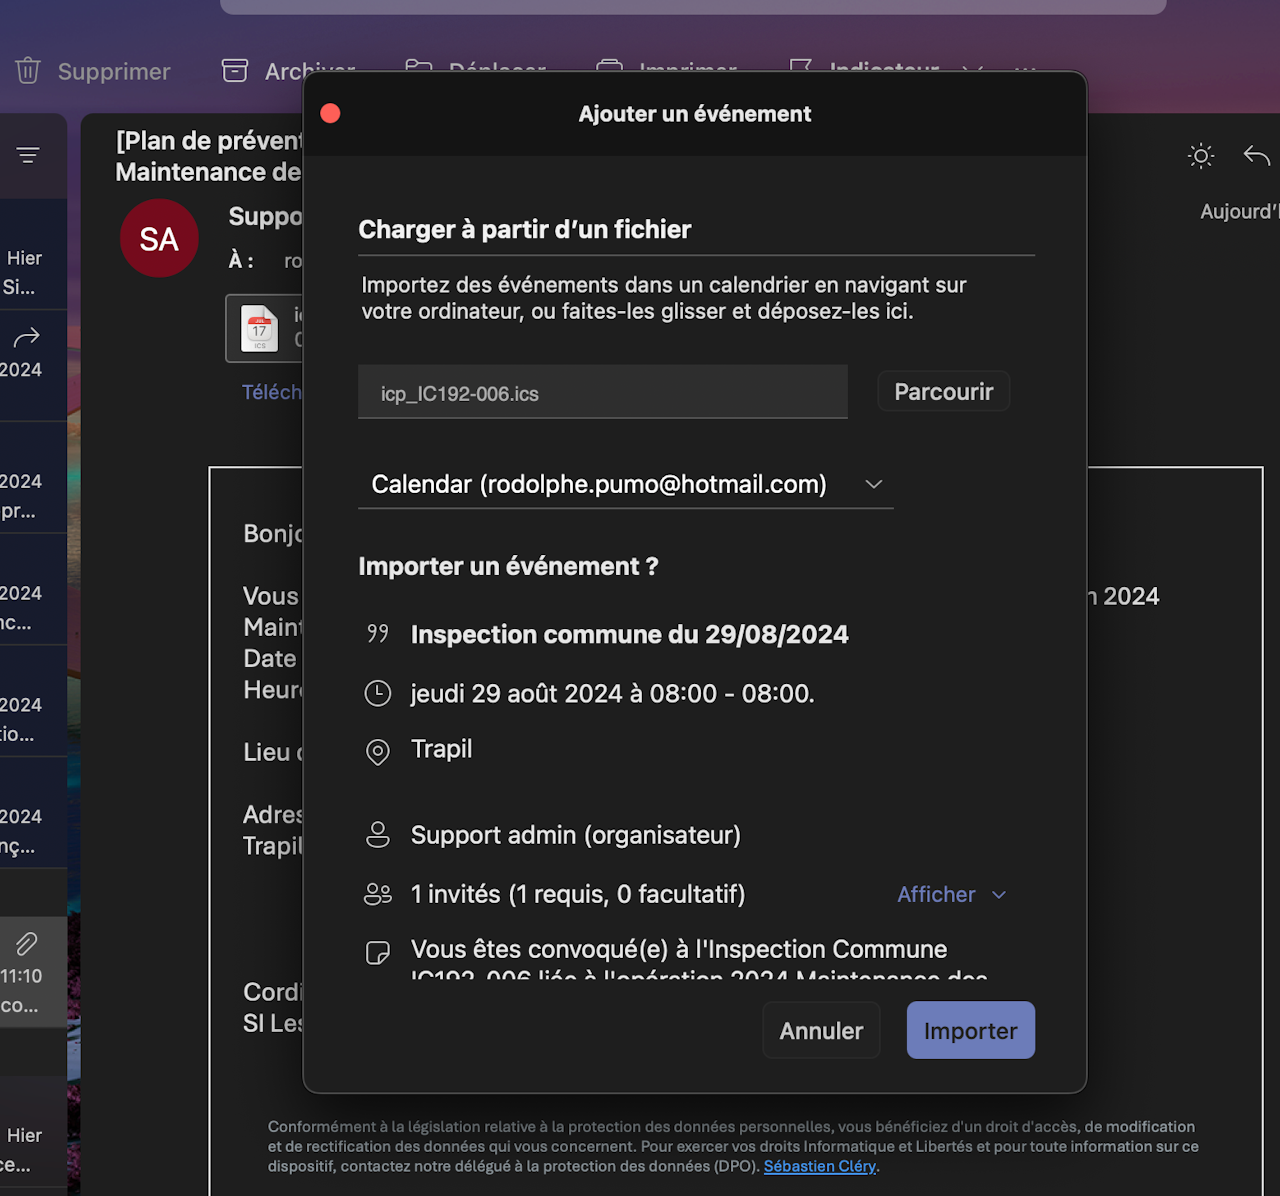Click the clock icon beside event date
Screen dimensions: 1280x1196
(x=378, y=694)
